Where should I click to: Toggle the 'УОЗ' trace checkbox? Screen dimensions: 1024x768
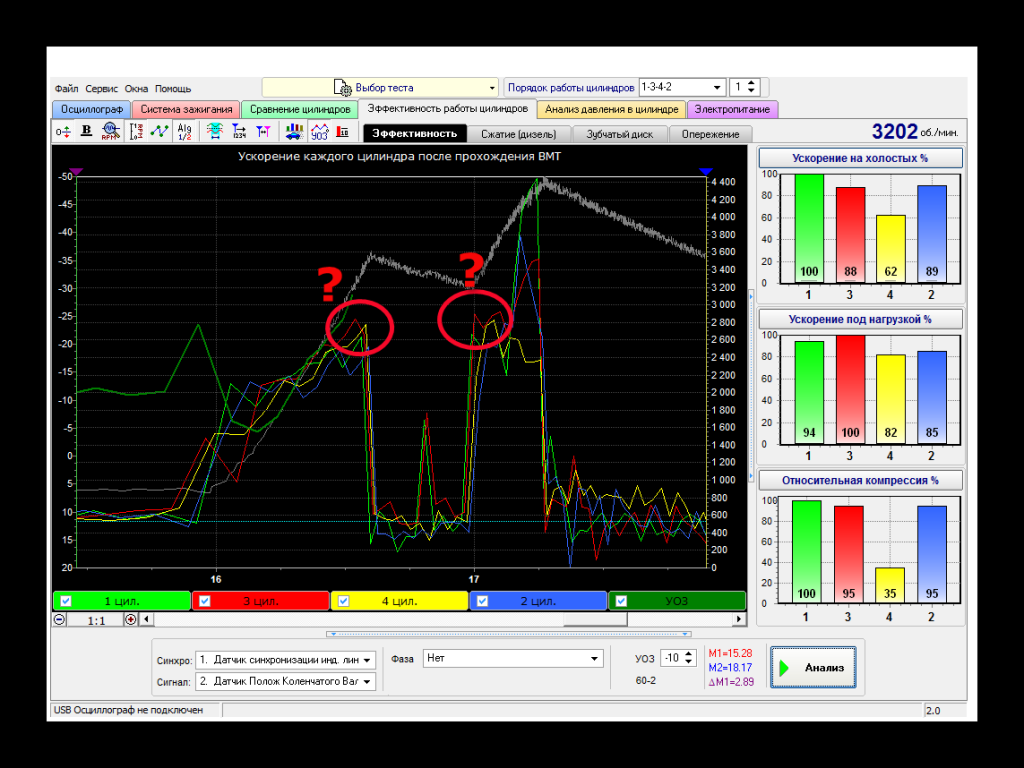coord(621,601)
